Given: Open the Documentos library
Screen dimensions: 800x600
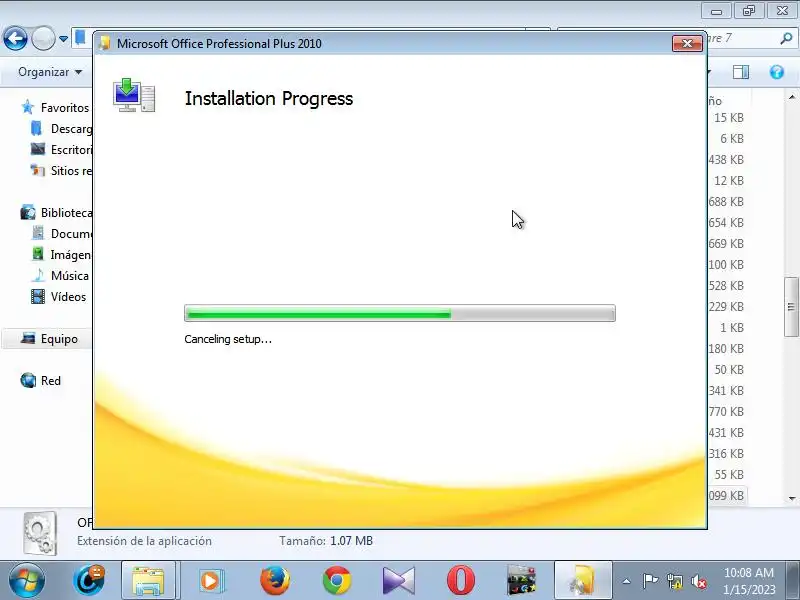Looking at the screenshot, I should [71, 234].
